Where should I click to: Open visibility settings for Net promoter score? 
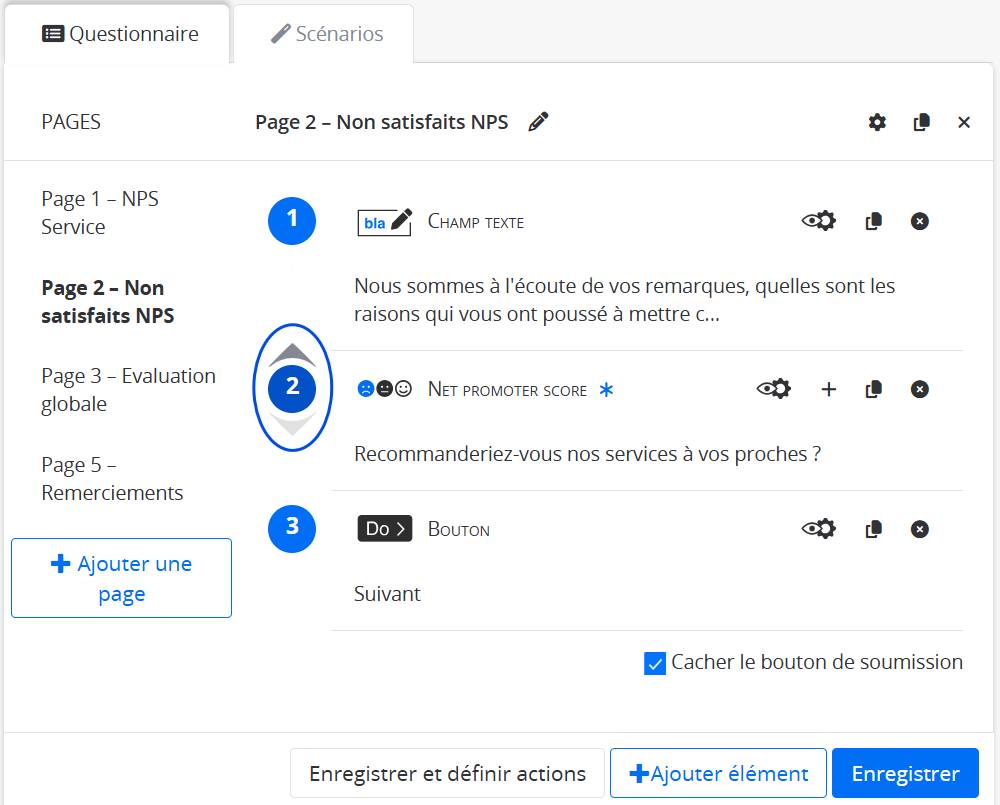773,389
